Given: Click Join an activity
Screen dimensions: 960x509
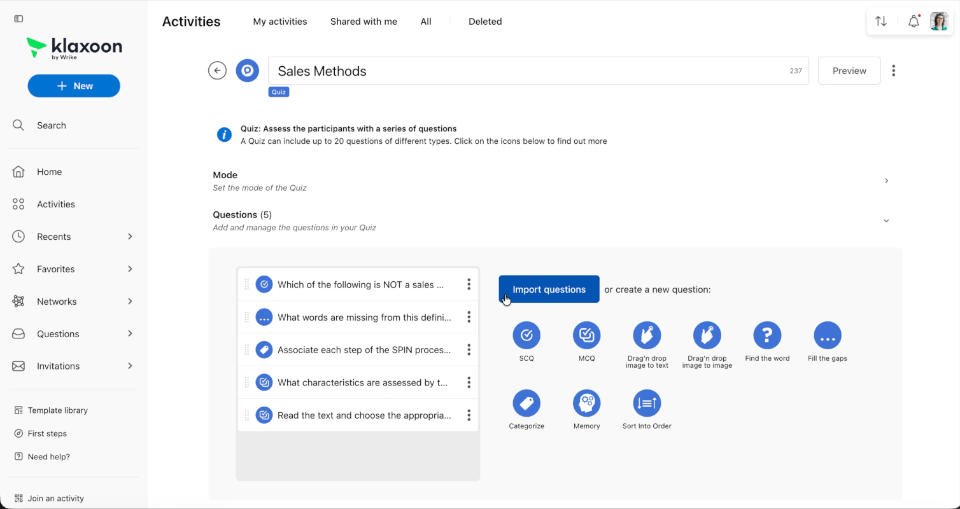Looking at the screenshot, I should [x=49, y=499].
